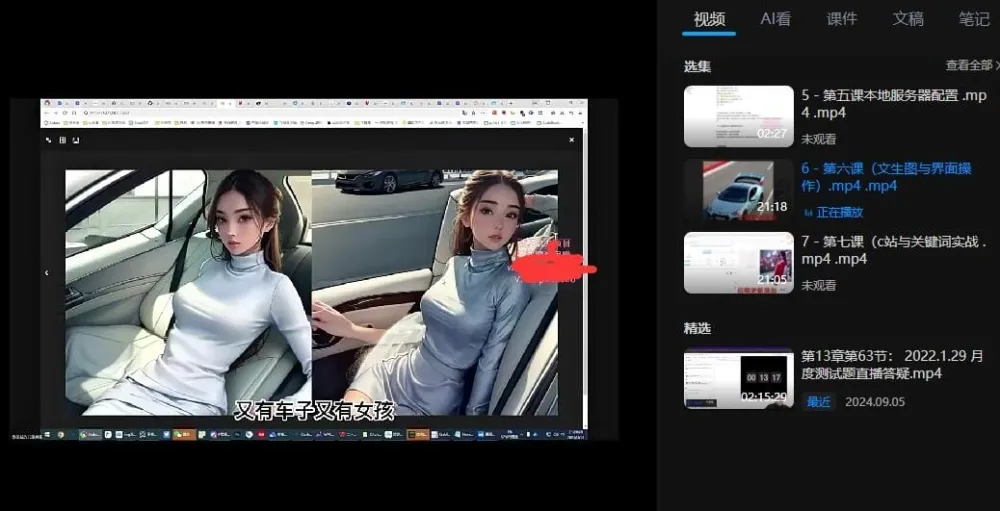Open the 文稿 tab
The width and height of the screenshot is (1000, 511).
coord(908,19)
